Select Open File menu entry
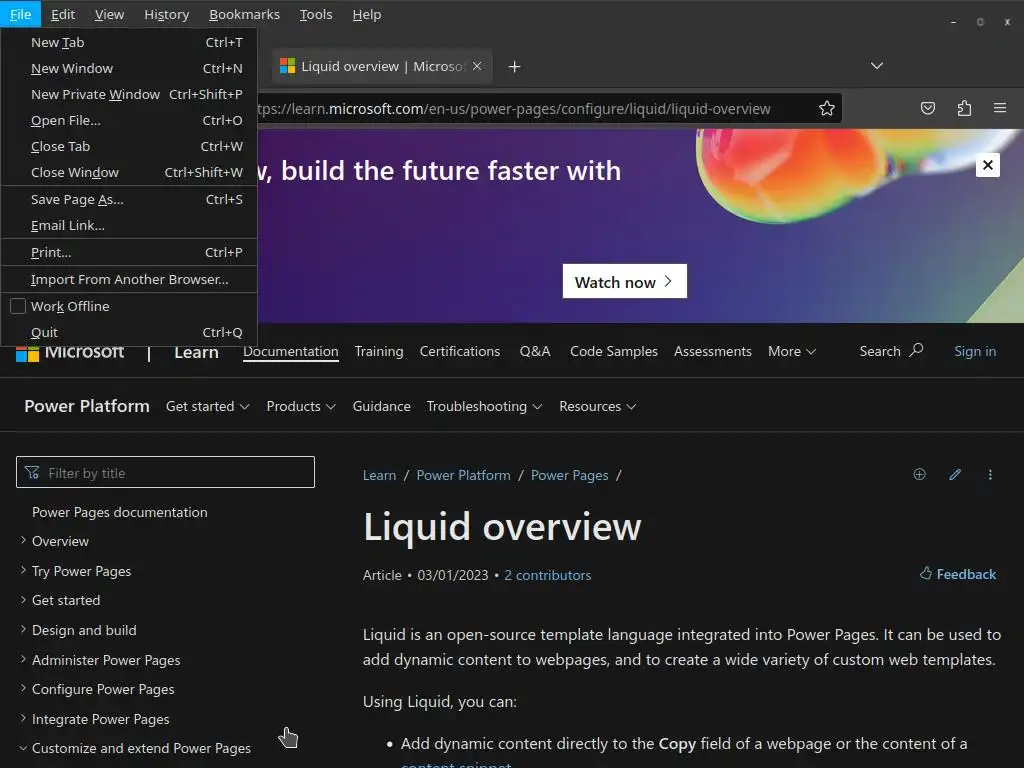Screen dimensions: 1024x768 pyautogui.click(x=129, y=121)
